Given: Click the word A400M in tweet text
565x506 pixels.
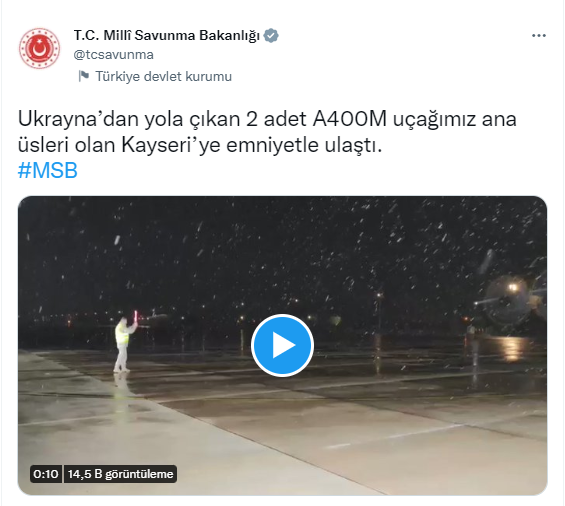Looking at the screenshot, I should pos(350,119).
